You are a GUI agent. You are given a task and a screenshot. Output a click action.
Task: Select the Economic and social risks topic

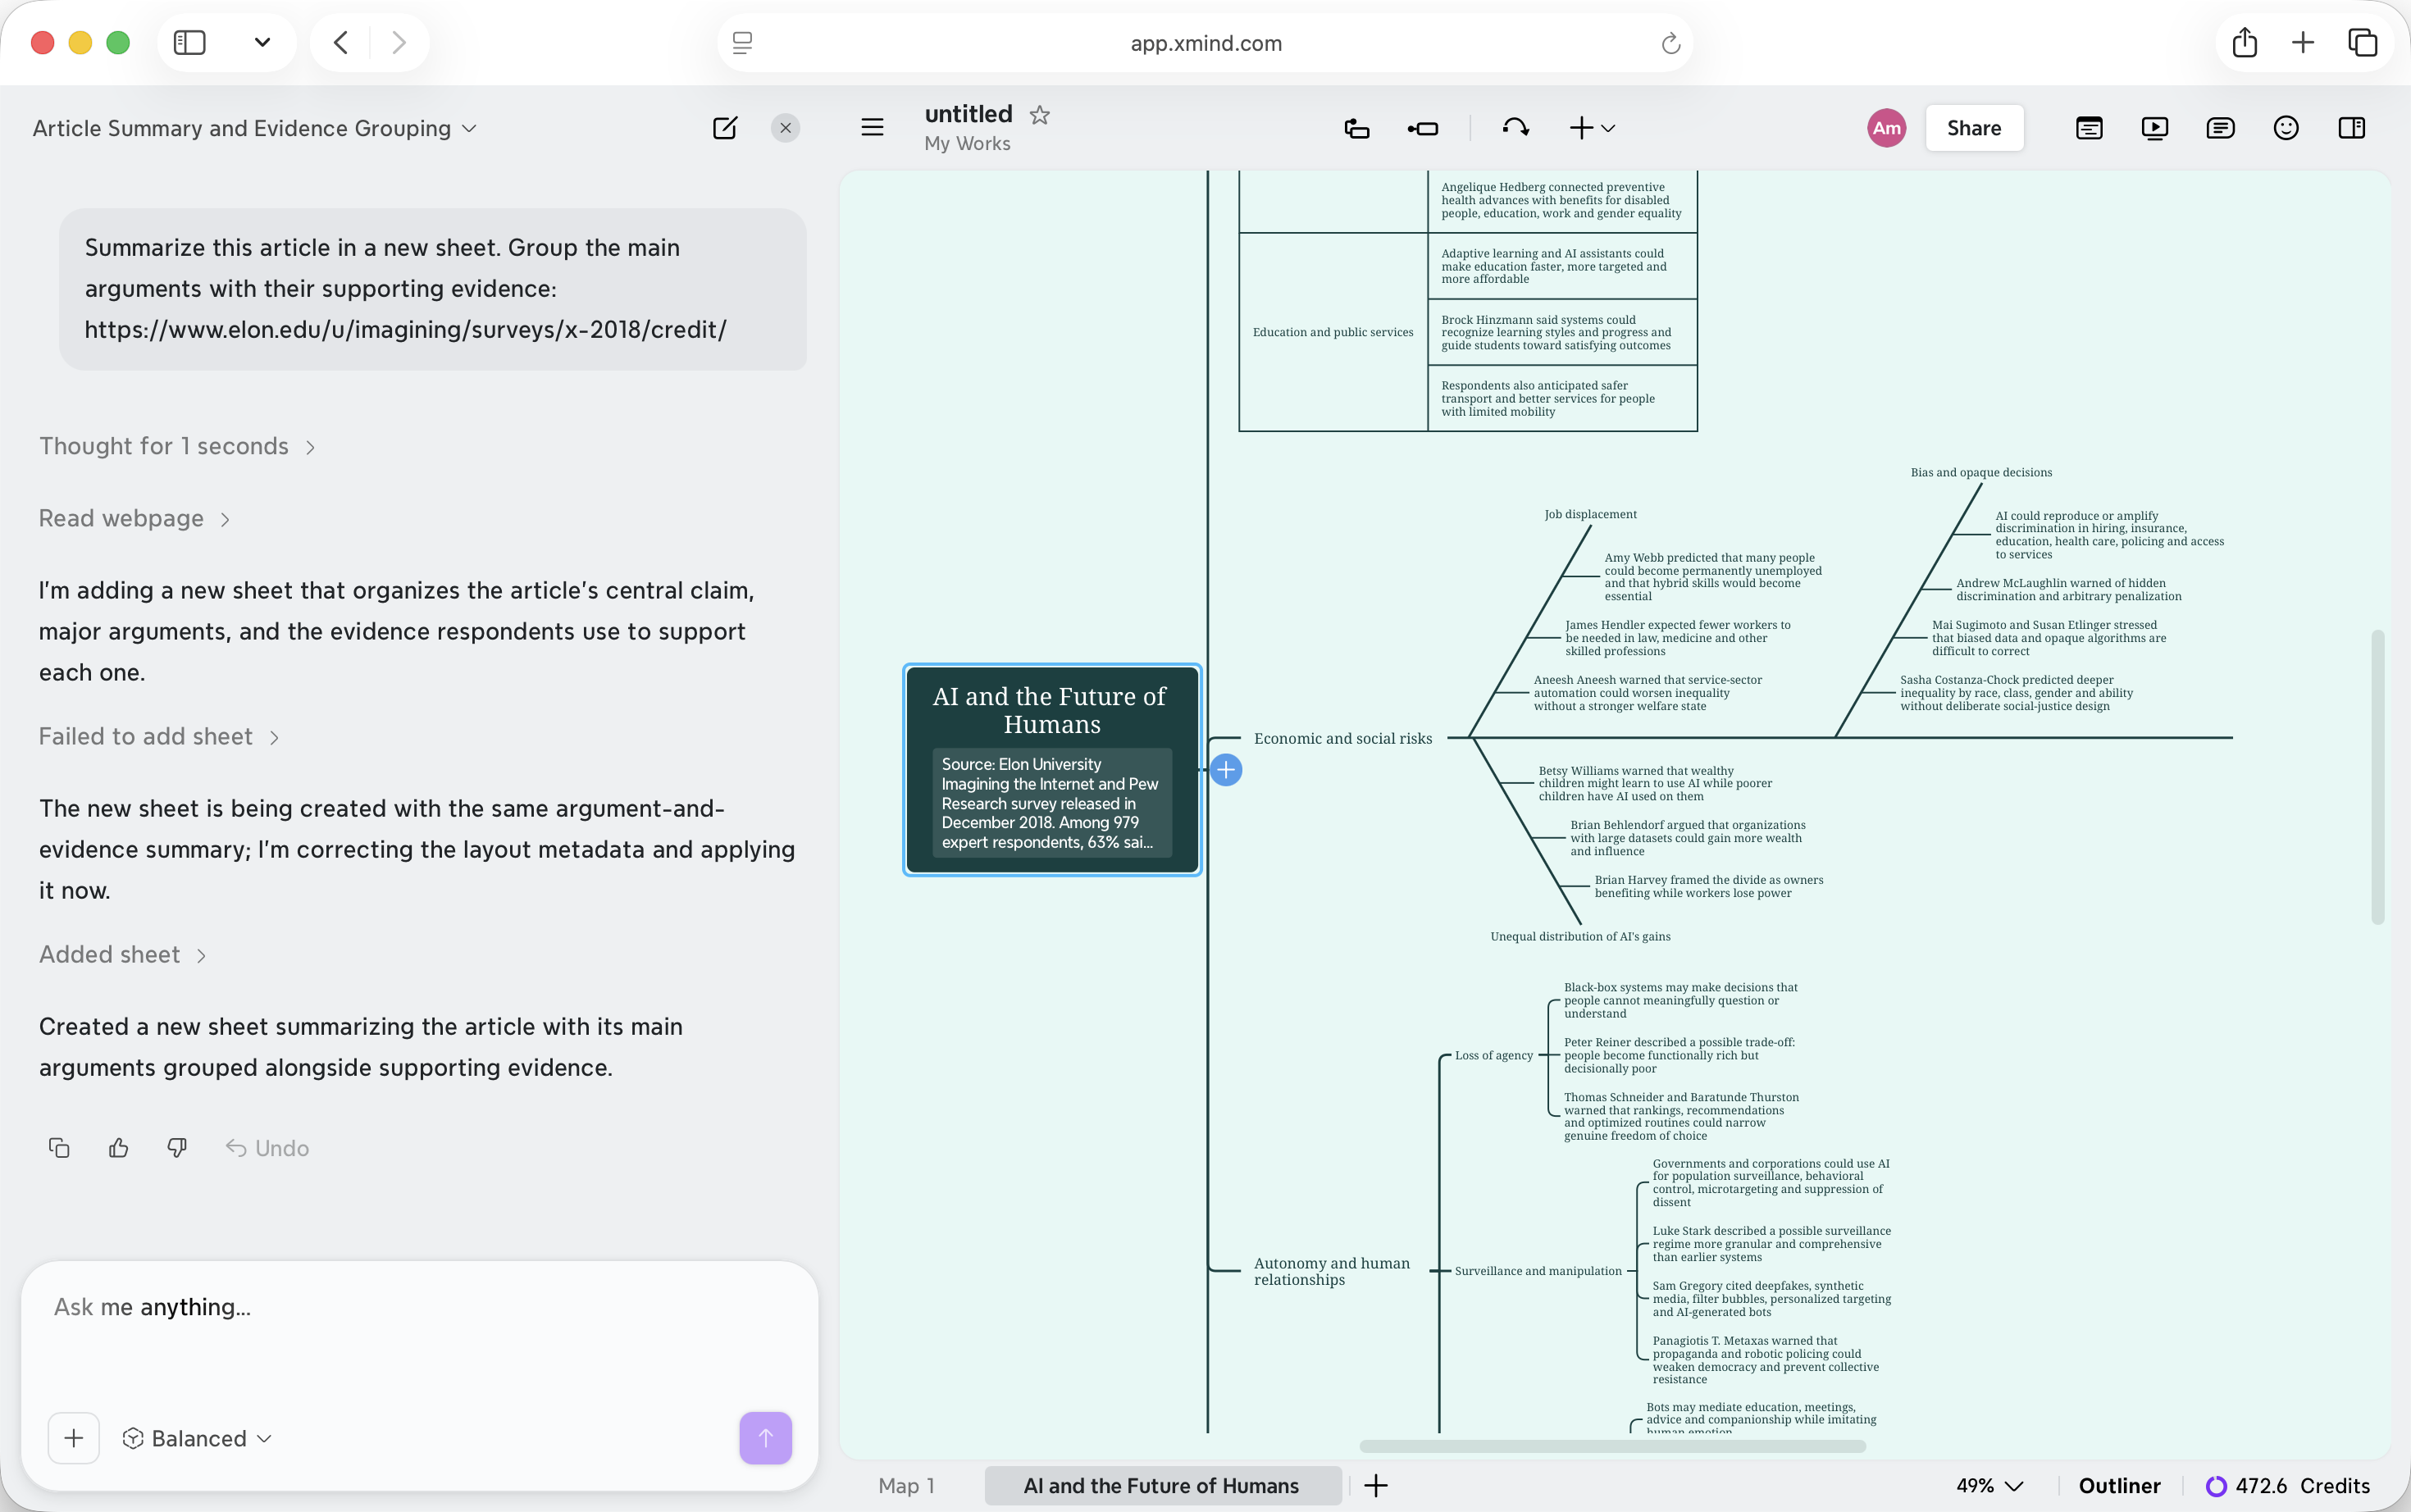[1343, 738]
